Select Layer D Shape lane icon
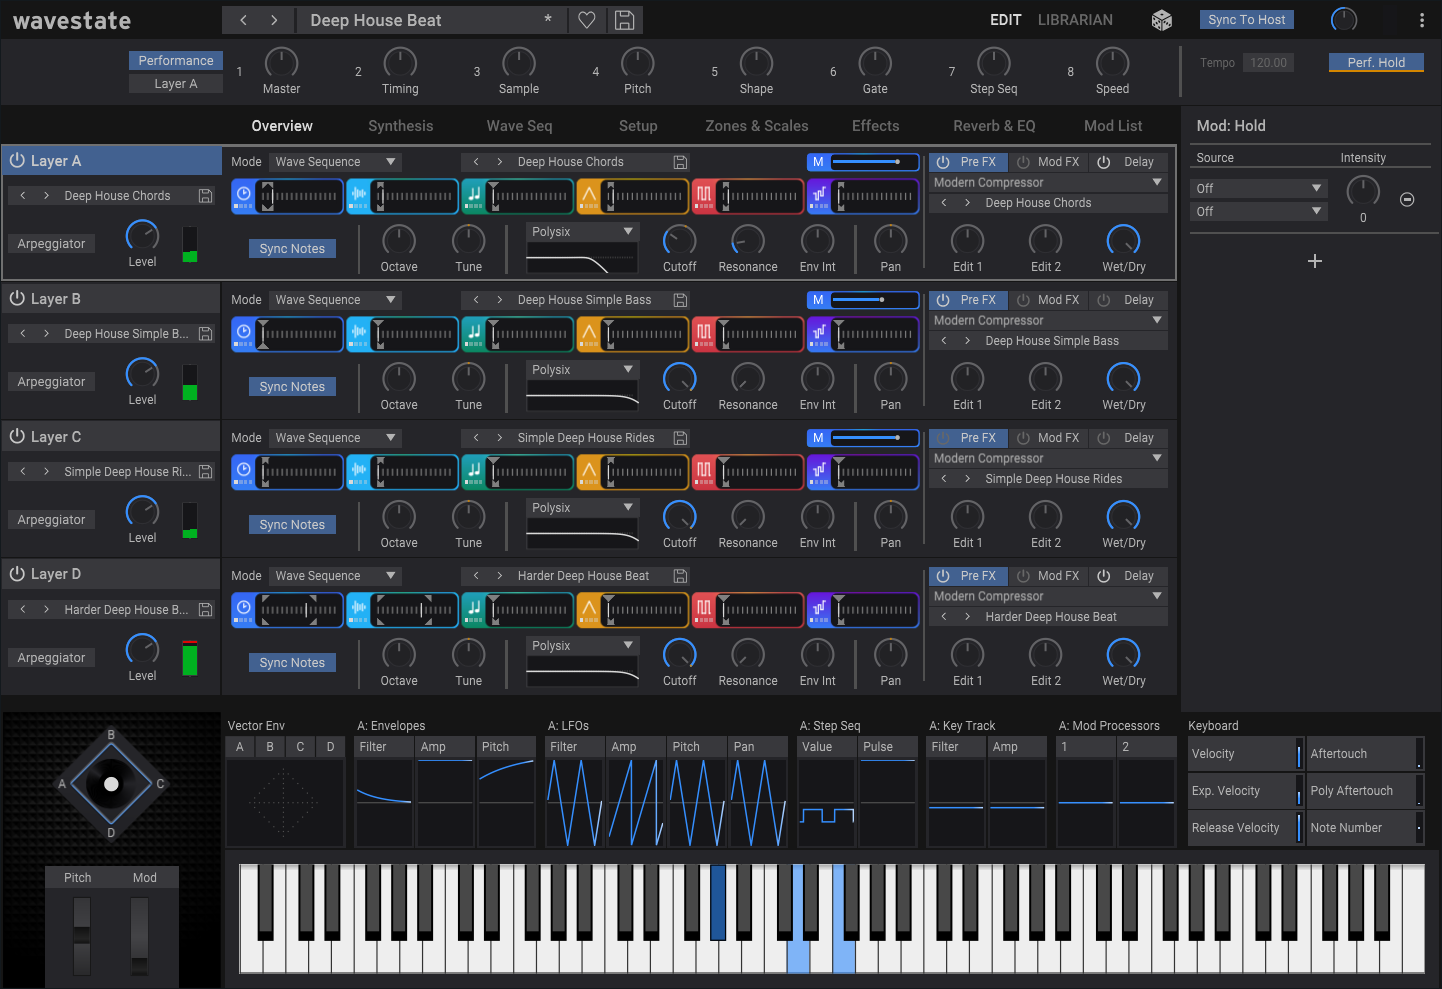1442x989 pixels. 589,610
